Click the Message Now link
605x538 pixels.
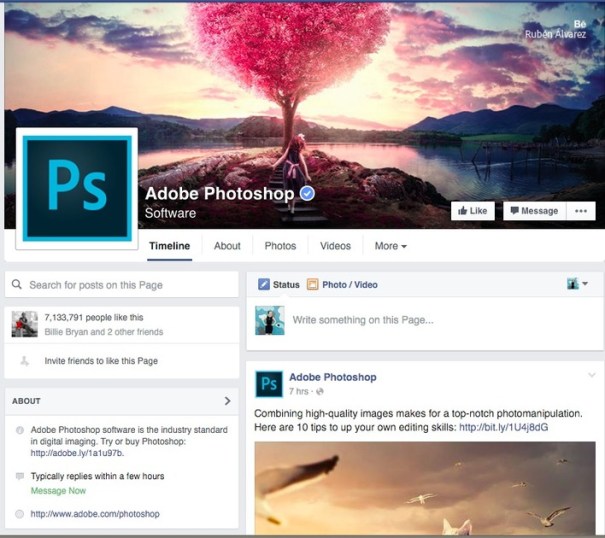(58, 491)
